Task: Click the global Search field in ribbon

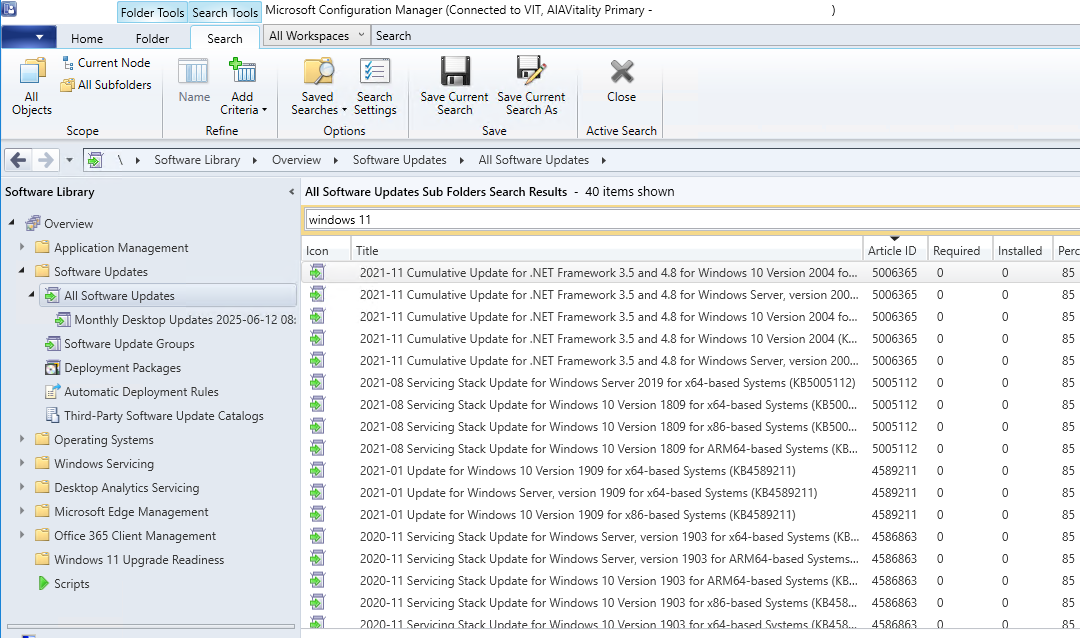Action: pyautogui.click(x=726, y=36)
